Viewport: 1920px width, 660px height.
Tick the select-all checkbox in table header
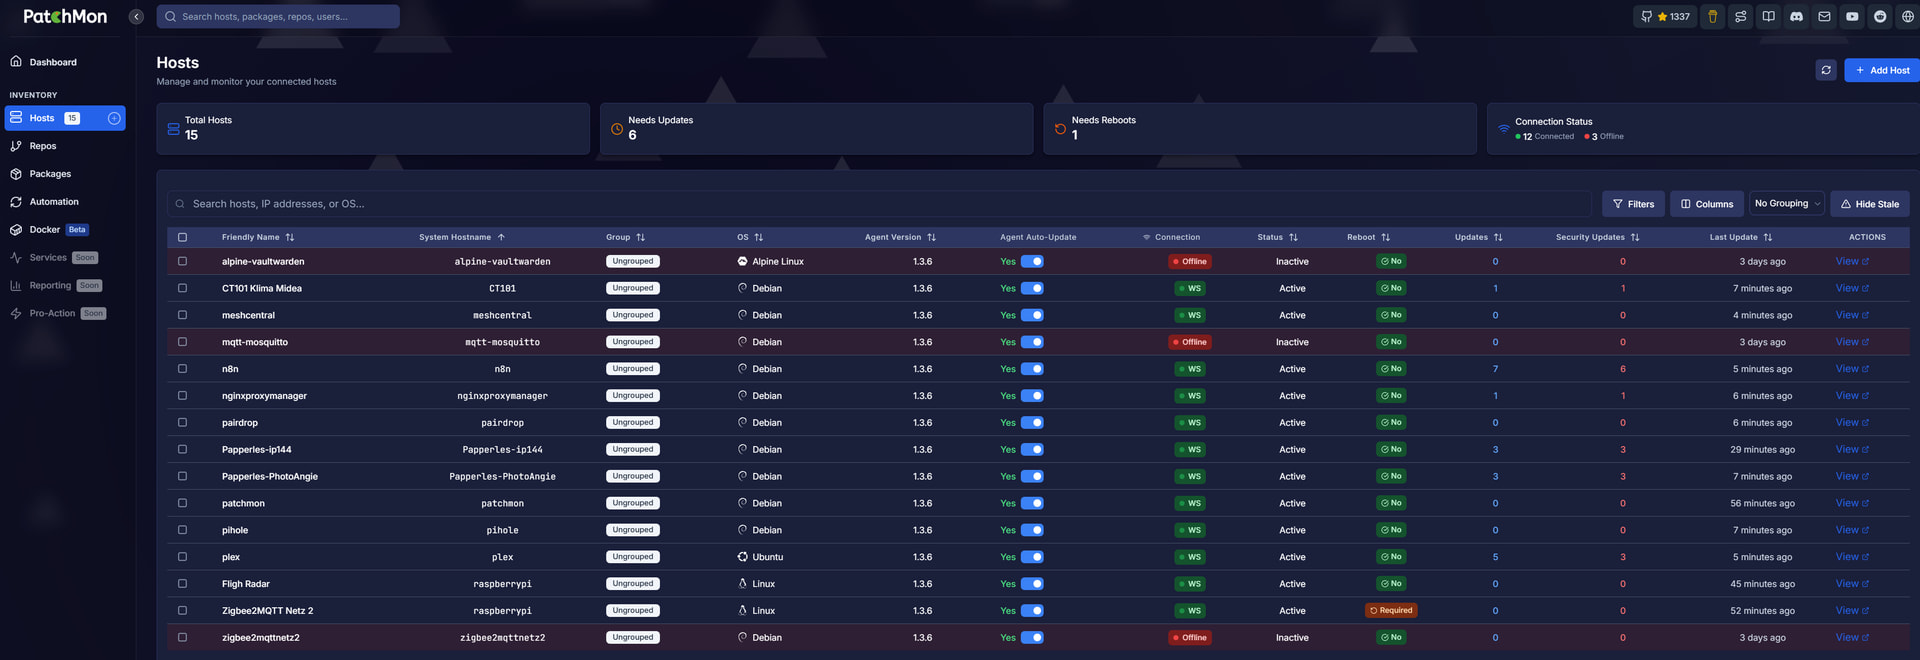click(182, 237)
